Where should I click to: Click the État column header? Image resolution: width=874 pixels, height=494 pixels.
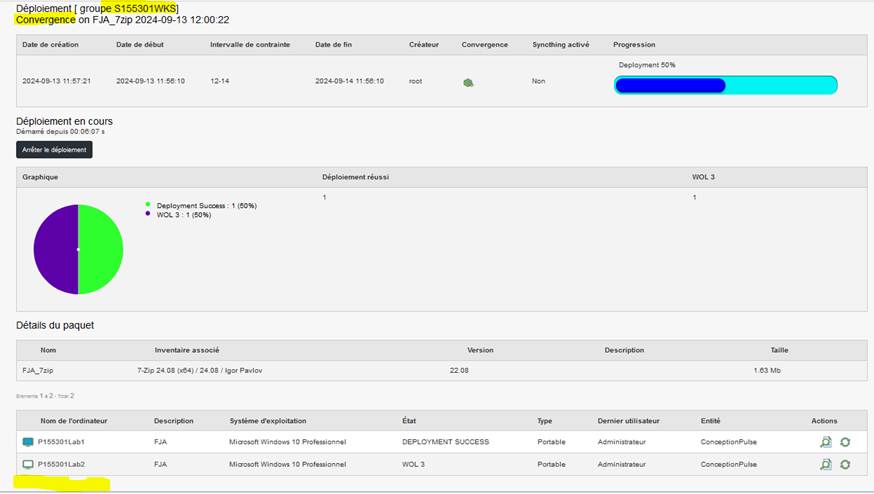click(409, 421)
